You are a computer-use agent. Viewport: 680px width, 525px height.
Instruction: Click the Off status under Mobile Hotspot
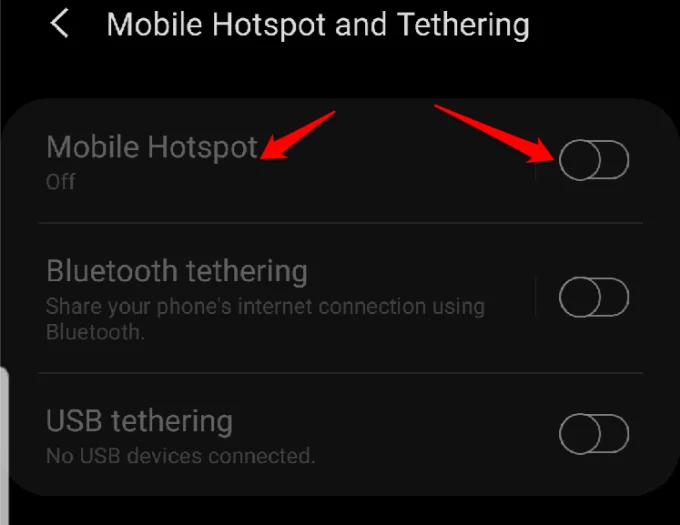point(61,182)
